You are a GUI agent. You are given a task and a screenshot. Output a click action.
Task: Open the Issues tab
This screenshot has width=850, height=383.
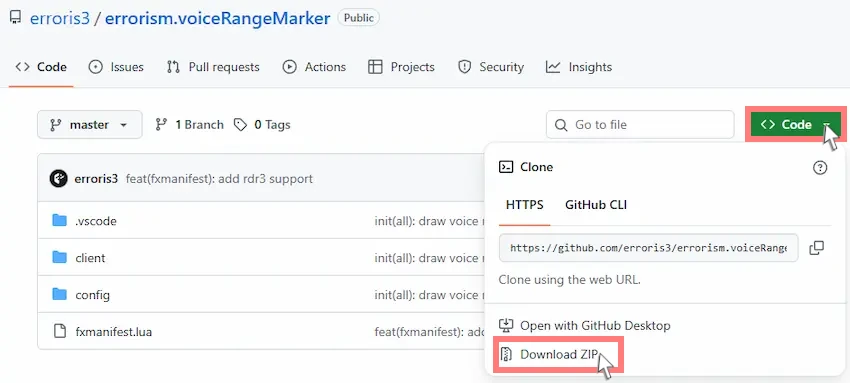[116, 67]
